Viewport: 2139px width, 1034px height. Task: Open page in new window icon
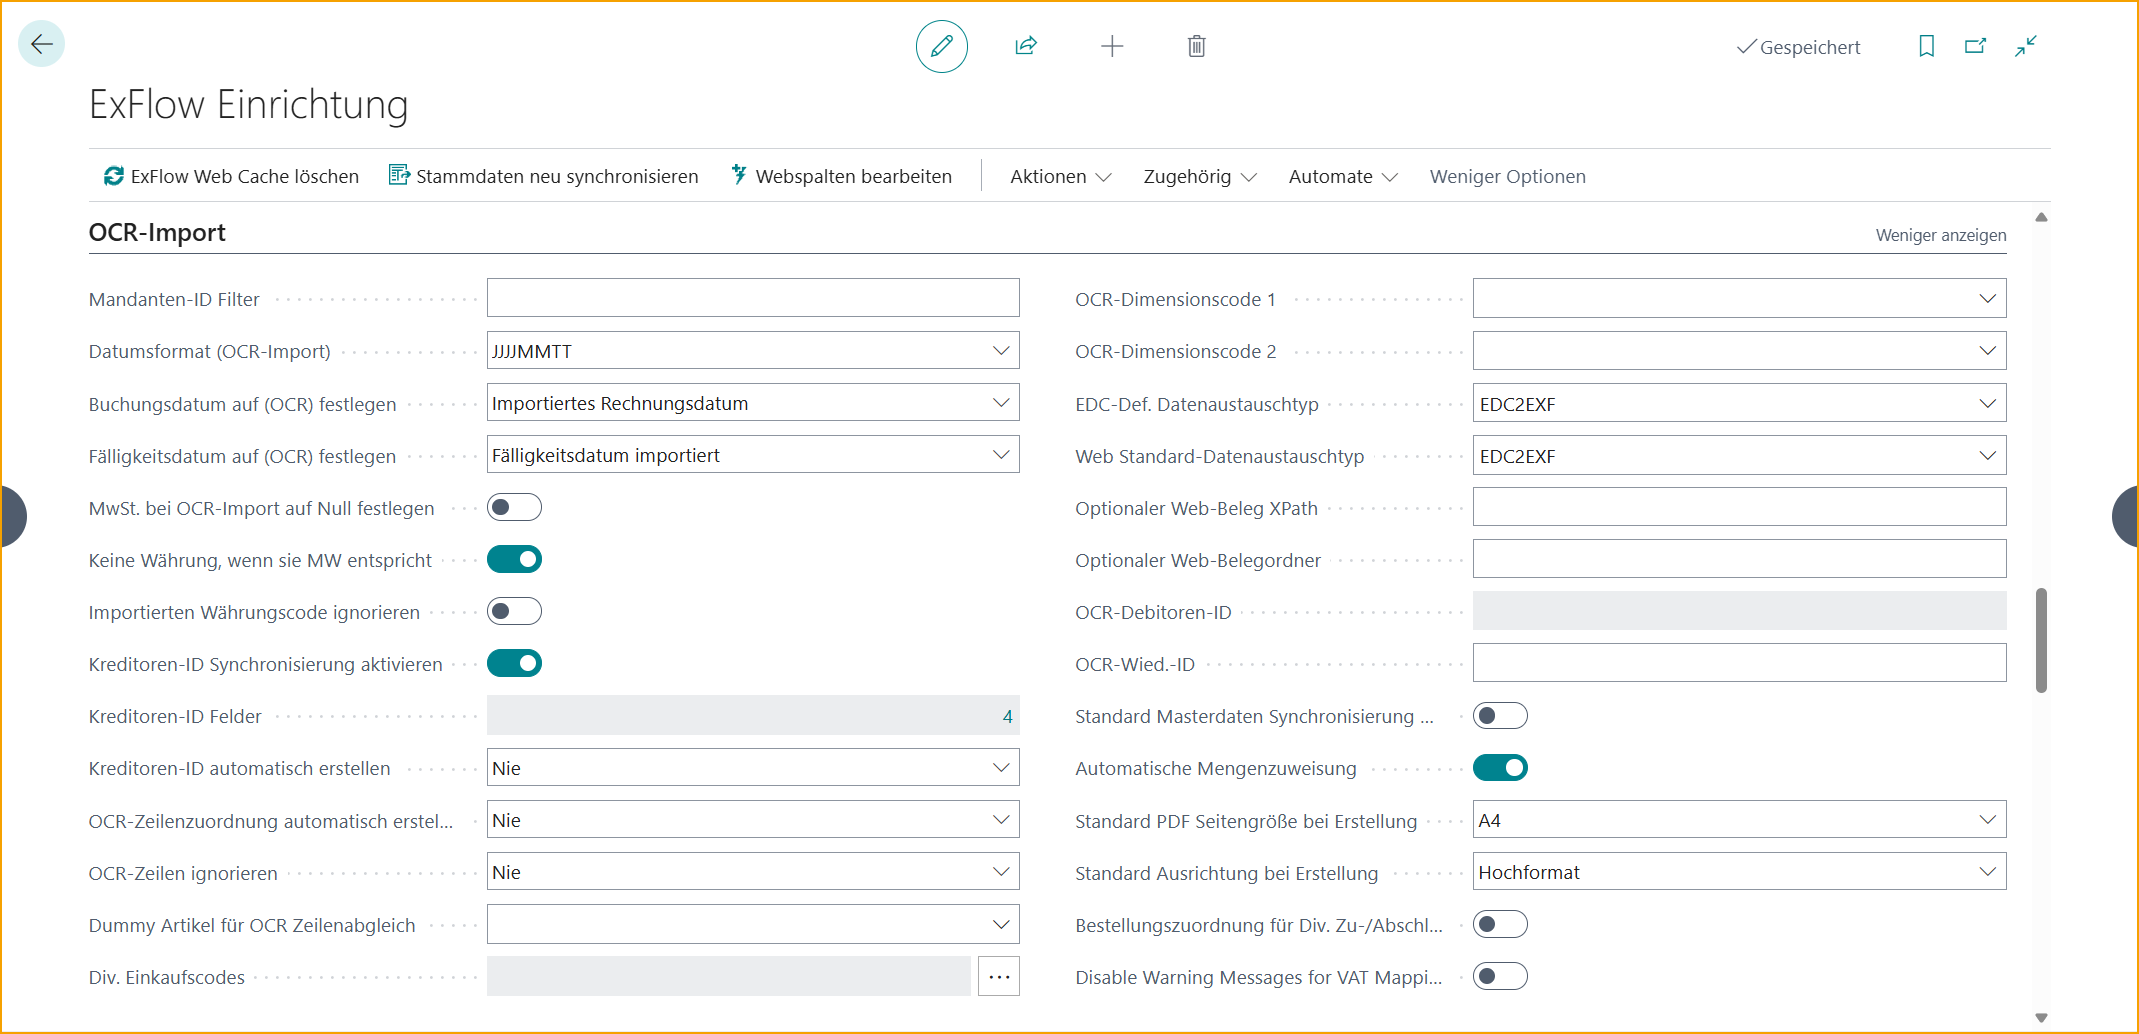pyautogui.click(x=1975, y=46)
